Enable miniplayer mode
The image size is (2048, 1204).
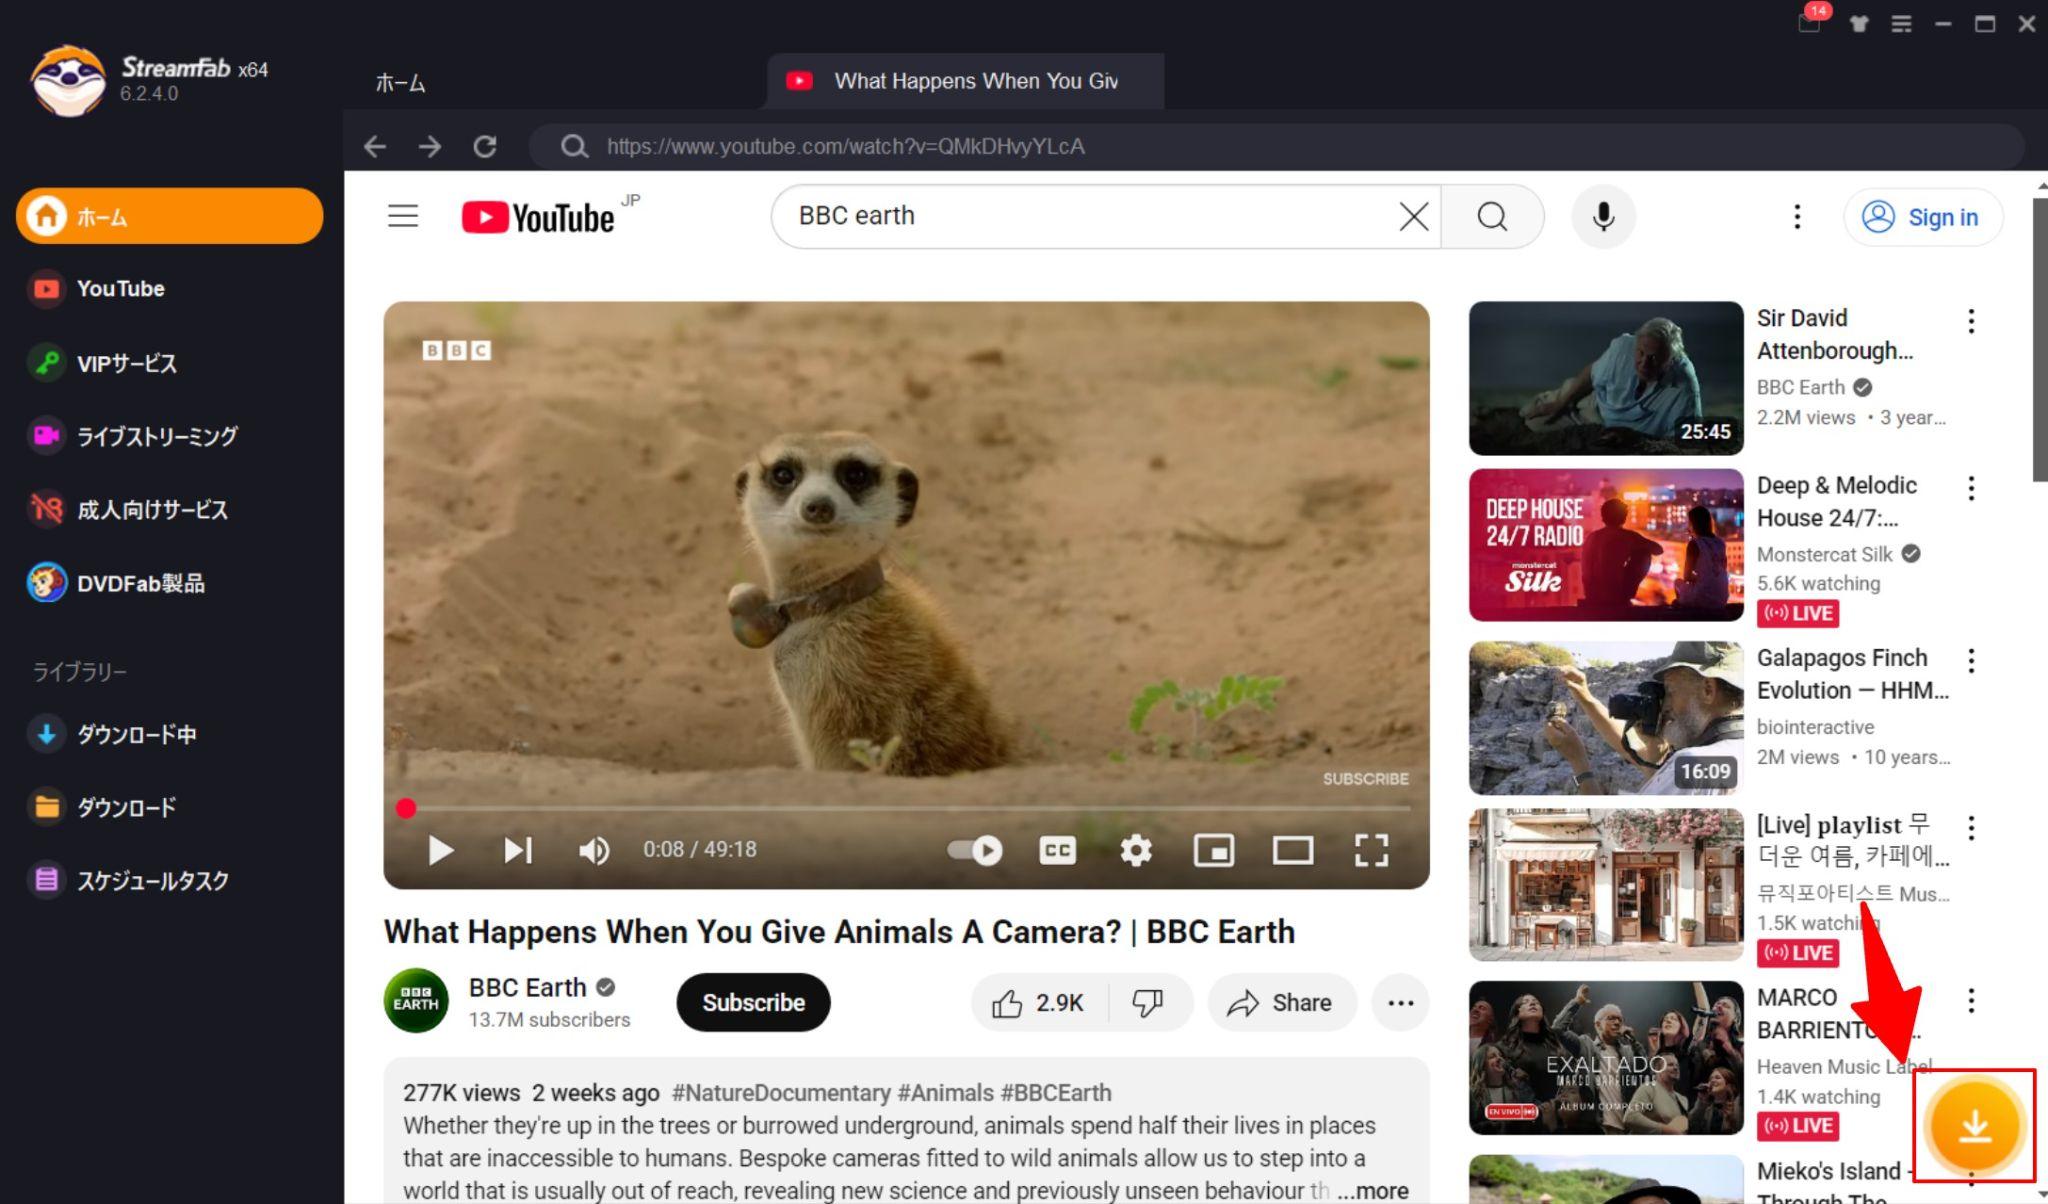click(x=1214, y=850)
